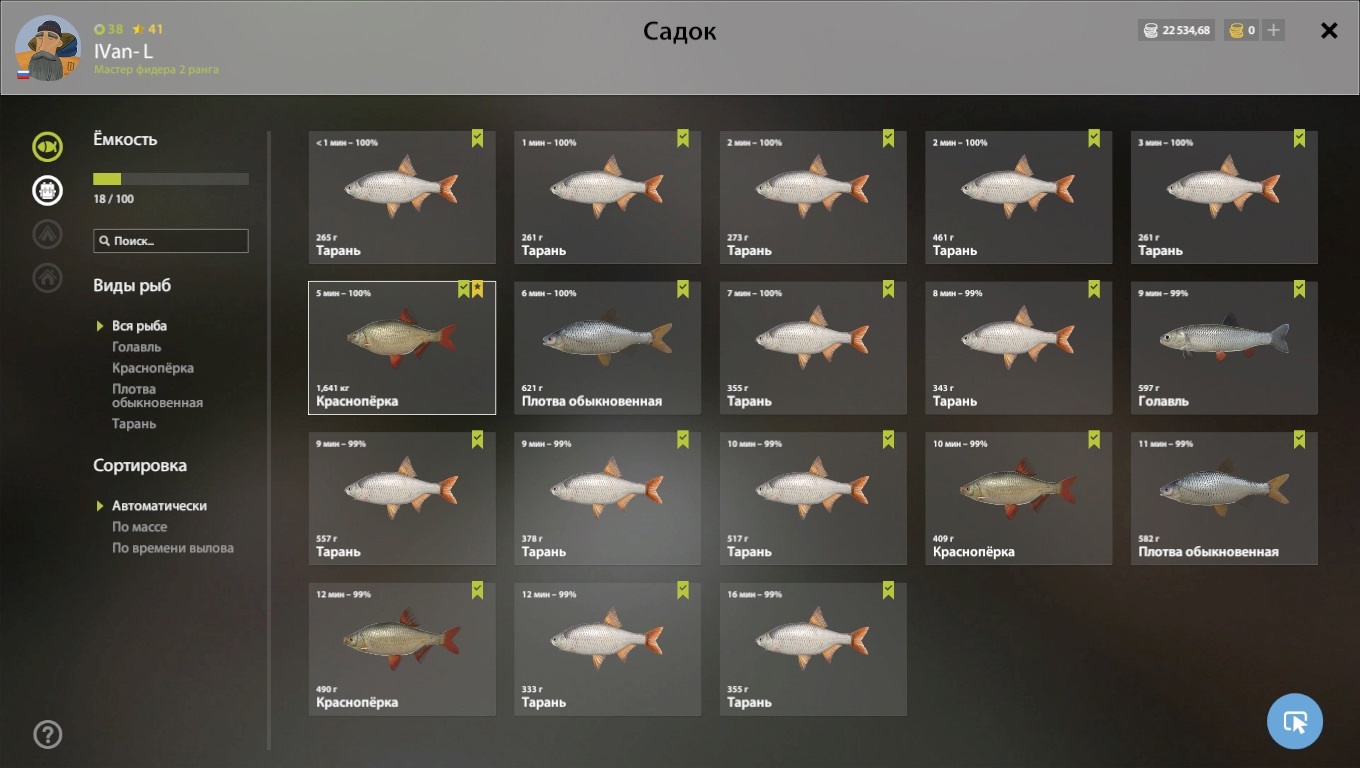Filter fish by Краснопёрка
1360x768 pixels.
(153, 368)
